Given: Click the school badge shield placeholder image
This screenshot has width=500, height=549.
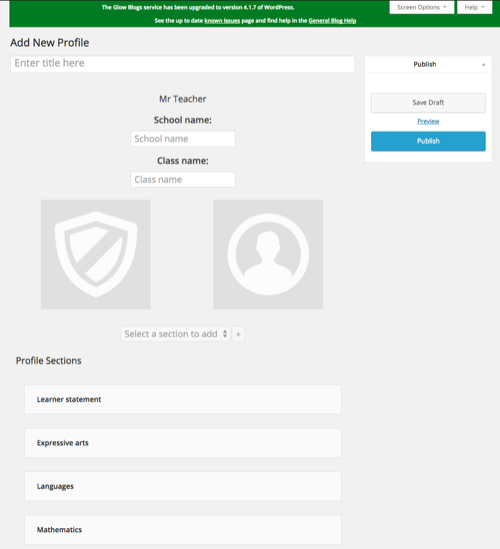Looking at the screenshot, I should pyautogui.click(x=96, y=255).
